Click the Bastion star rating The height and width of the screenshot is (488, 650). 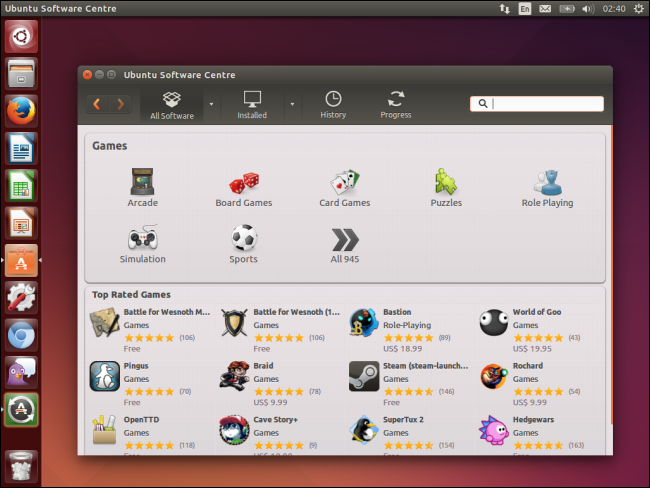pos(408,337)
